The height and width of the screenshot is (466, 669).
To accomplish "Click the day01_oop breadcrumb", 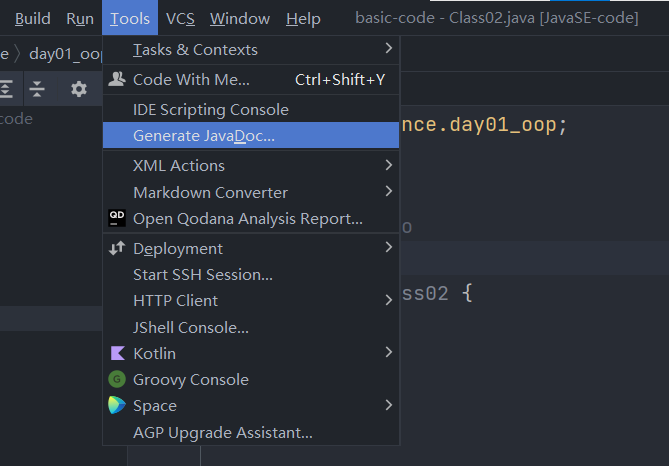I will click(65, 53).
